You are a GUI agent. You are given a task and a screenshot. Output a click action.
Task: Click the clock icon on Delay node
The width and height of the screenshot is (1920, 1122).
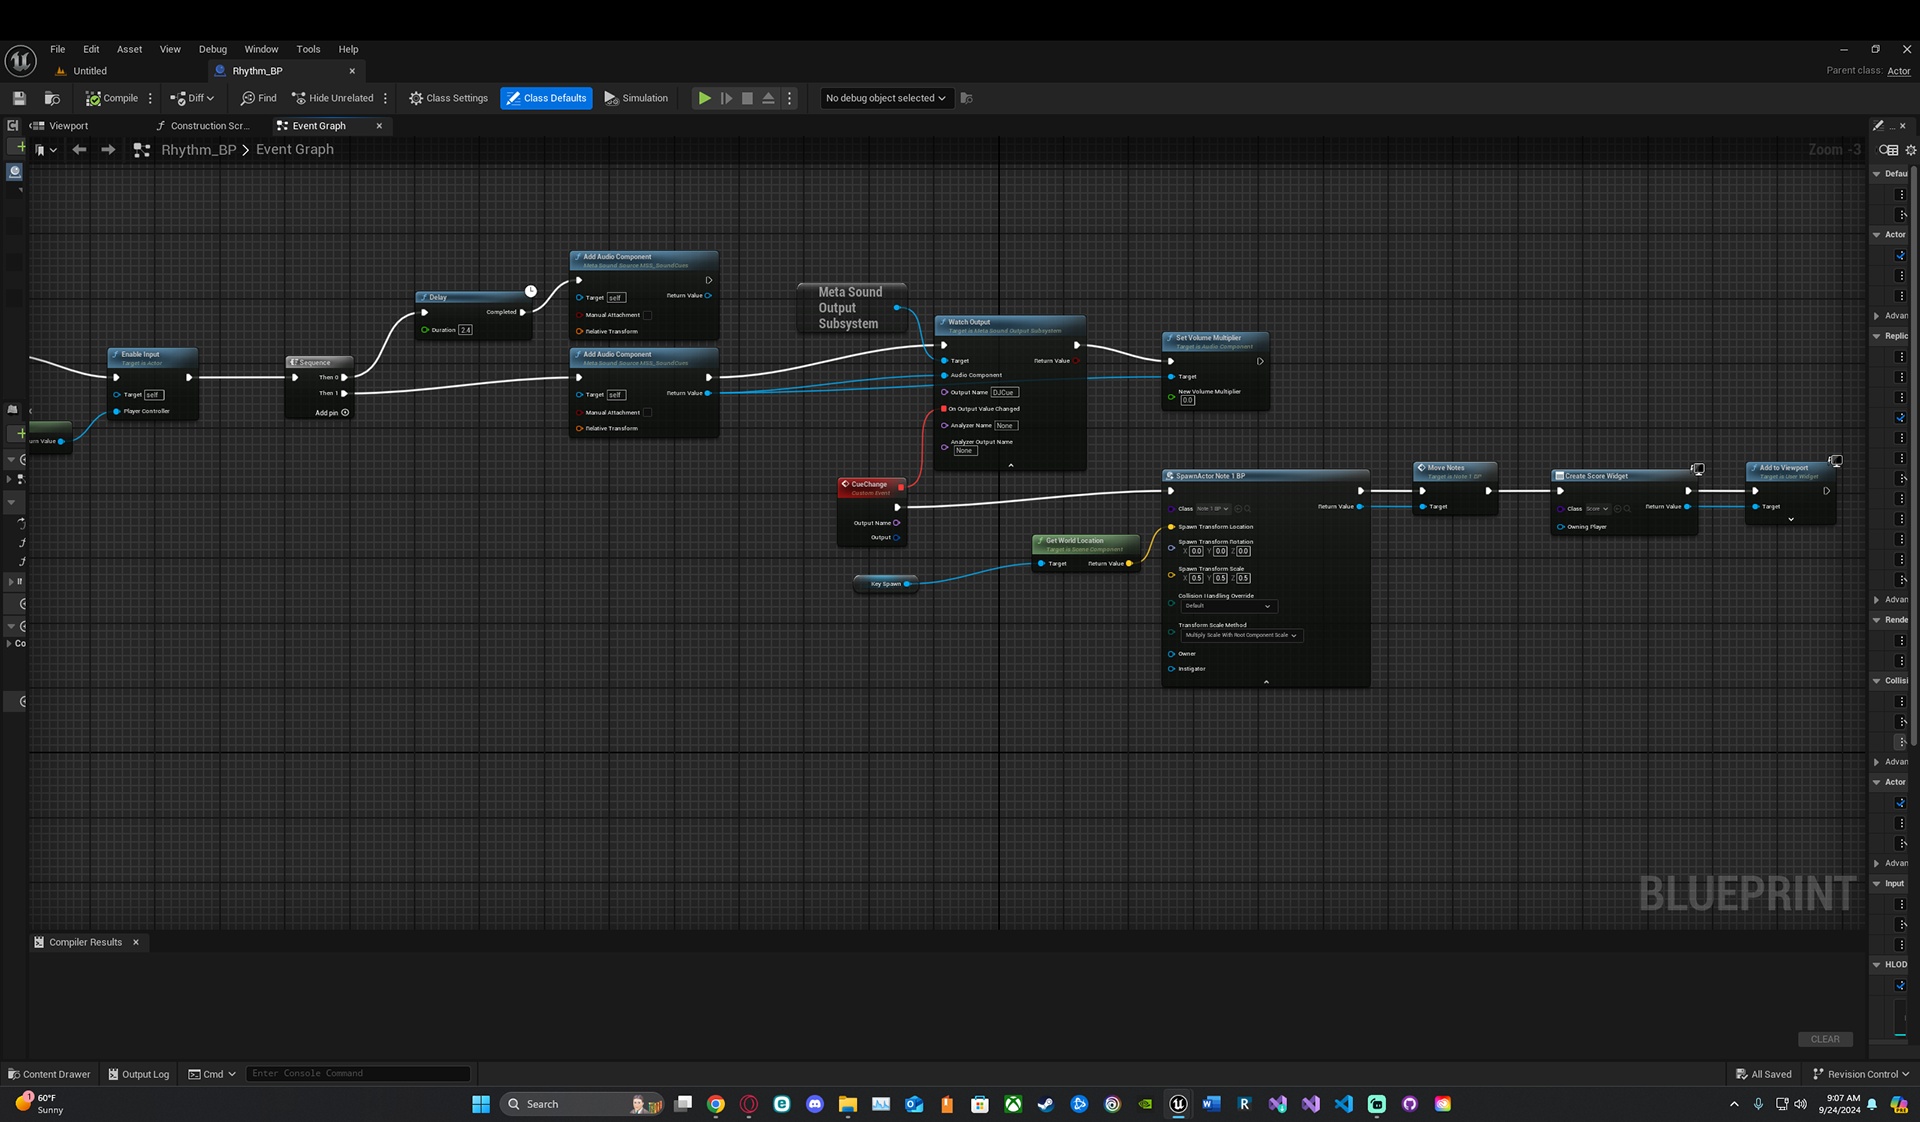click(x=531, y=291)
